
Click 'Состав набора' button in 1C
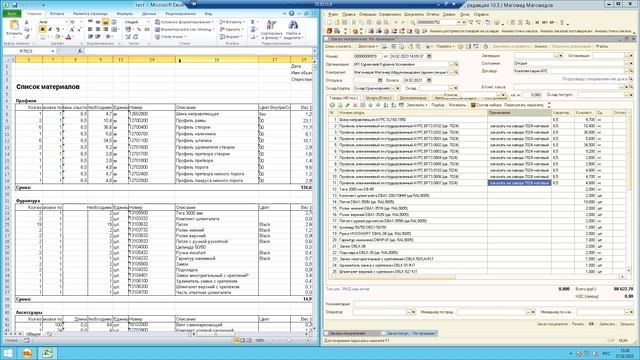click(x=486, y=105)
